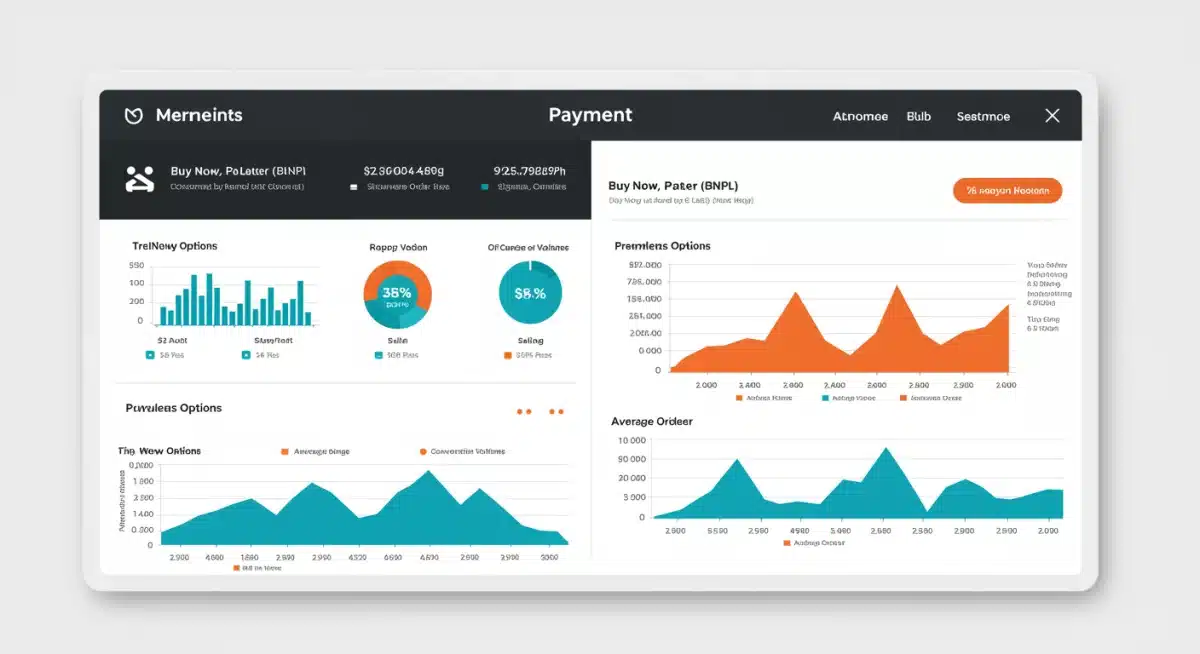Open the second more-options dots menu
The height and width of the screenshot is (654, 1200).
click(x=556, y=411)
